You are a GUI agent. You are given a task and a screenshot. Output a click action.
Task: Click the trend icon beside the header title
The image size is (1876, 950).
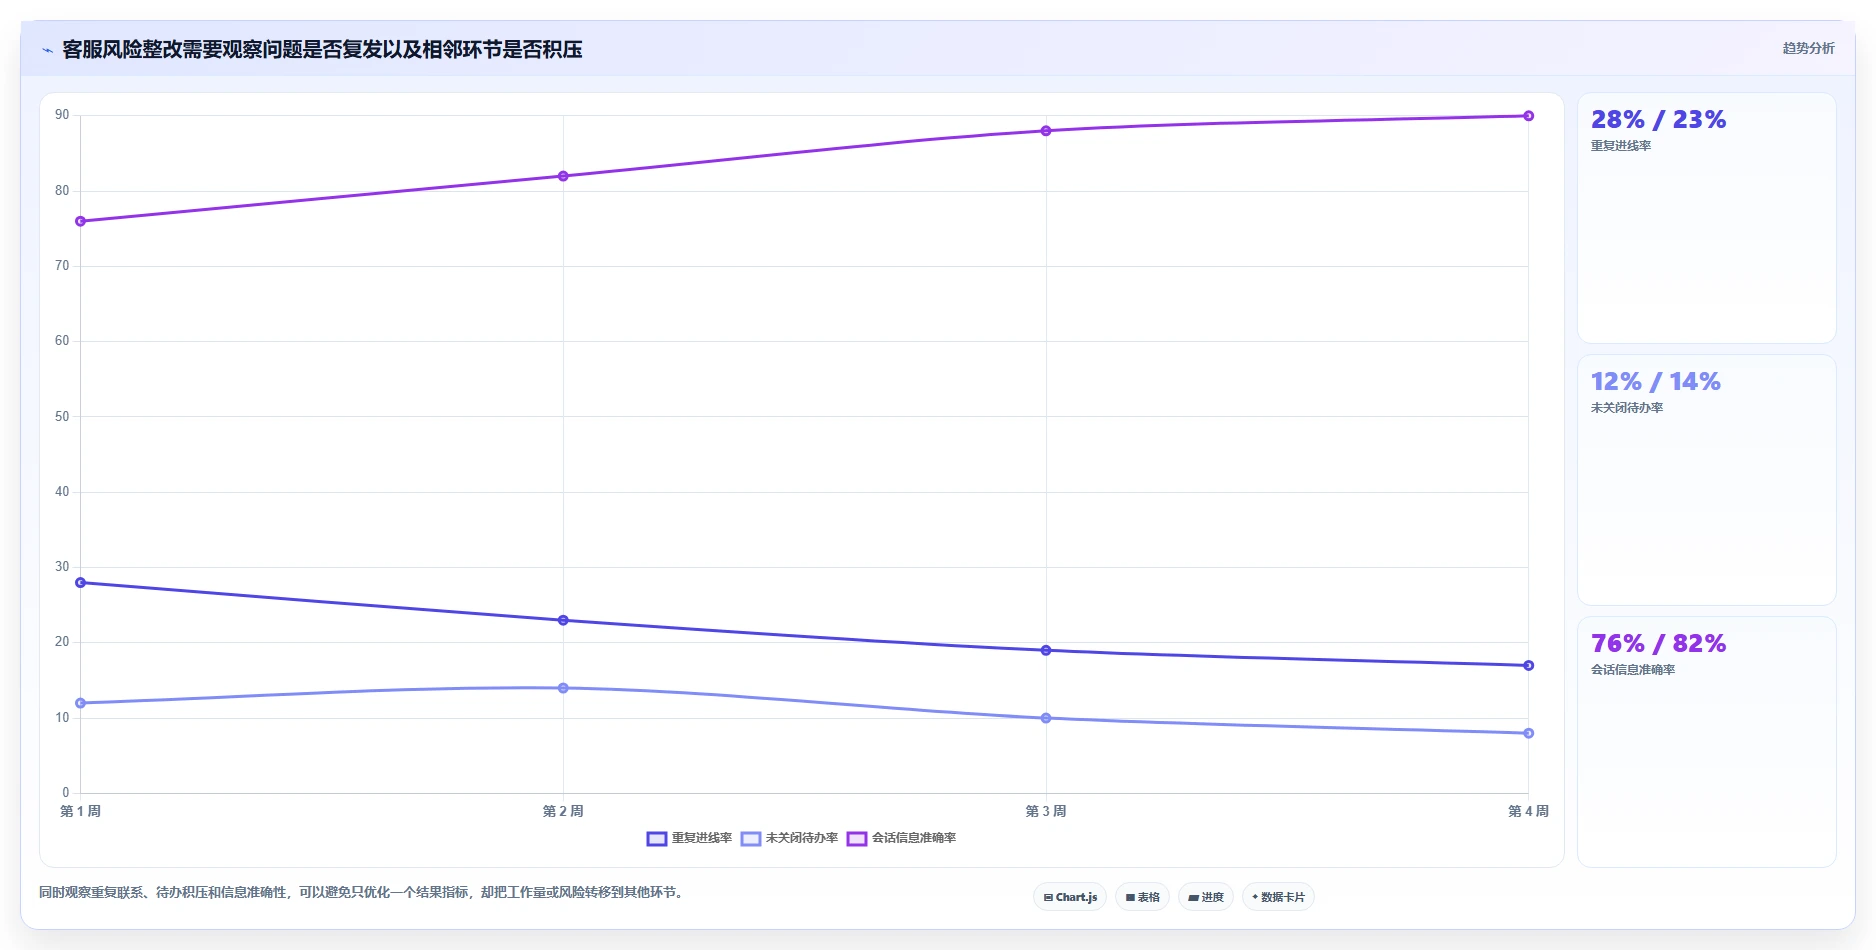pos(48,50)
